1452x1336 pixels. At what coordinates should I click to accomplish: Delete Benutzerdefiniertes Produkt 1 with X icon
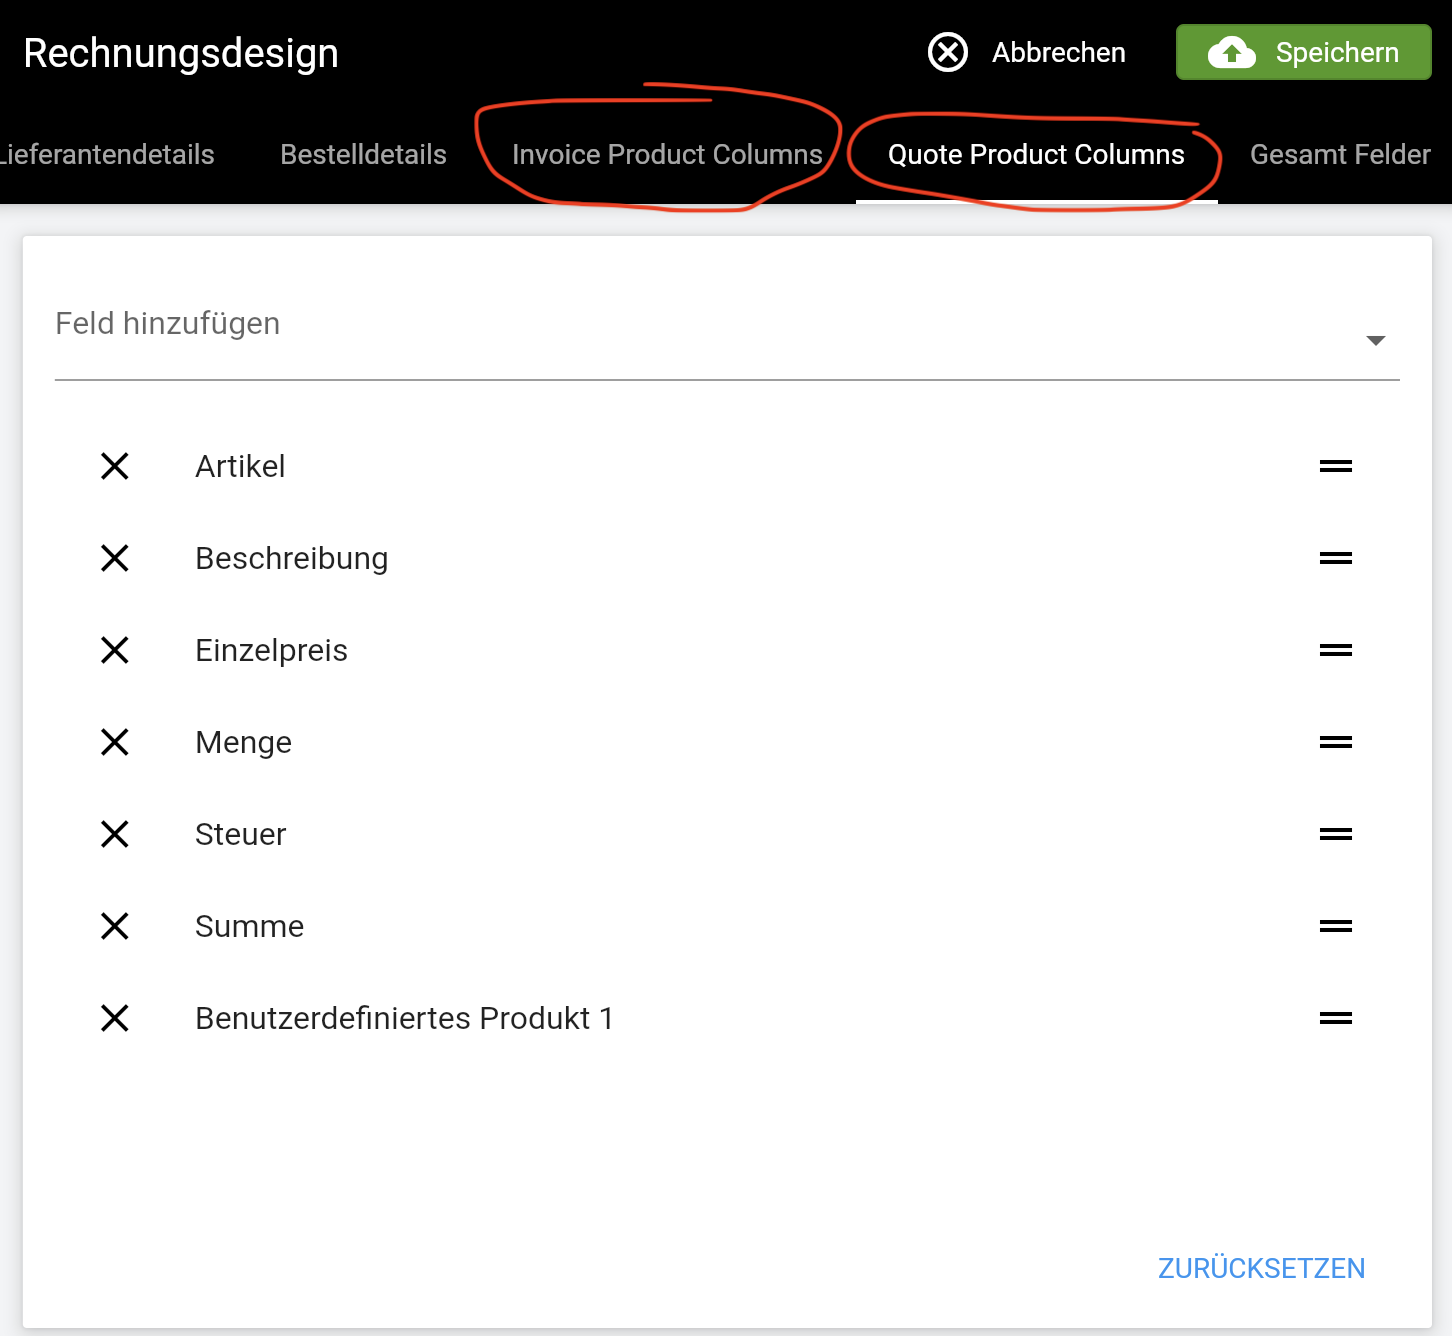[x=115, y=1018]
